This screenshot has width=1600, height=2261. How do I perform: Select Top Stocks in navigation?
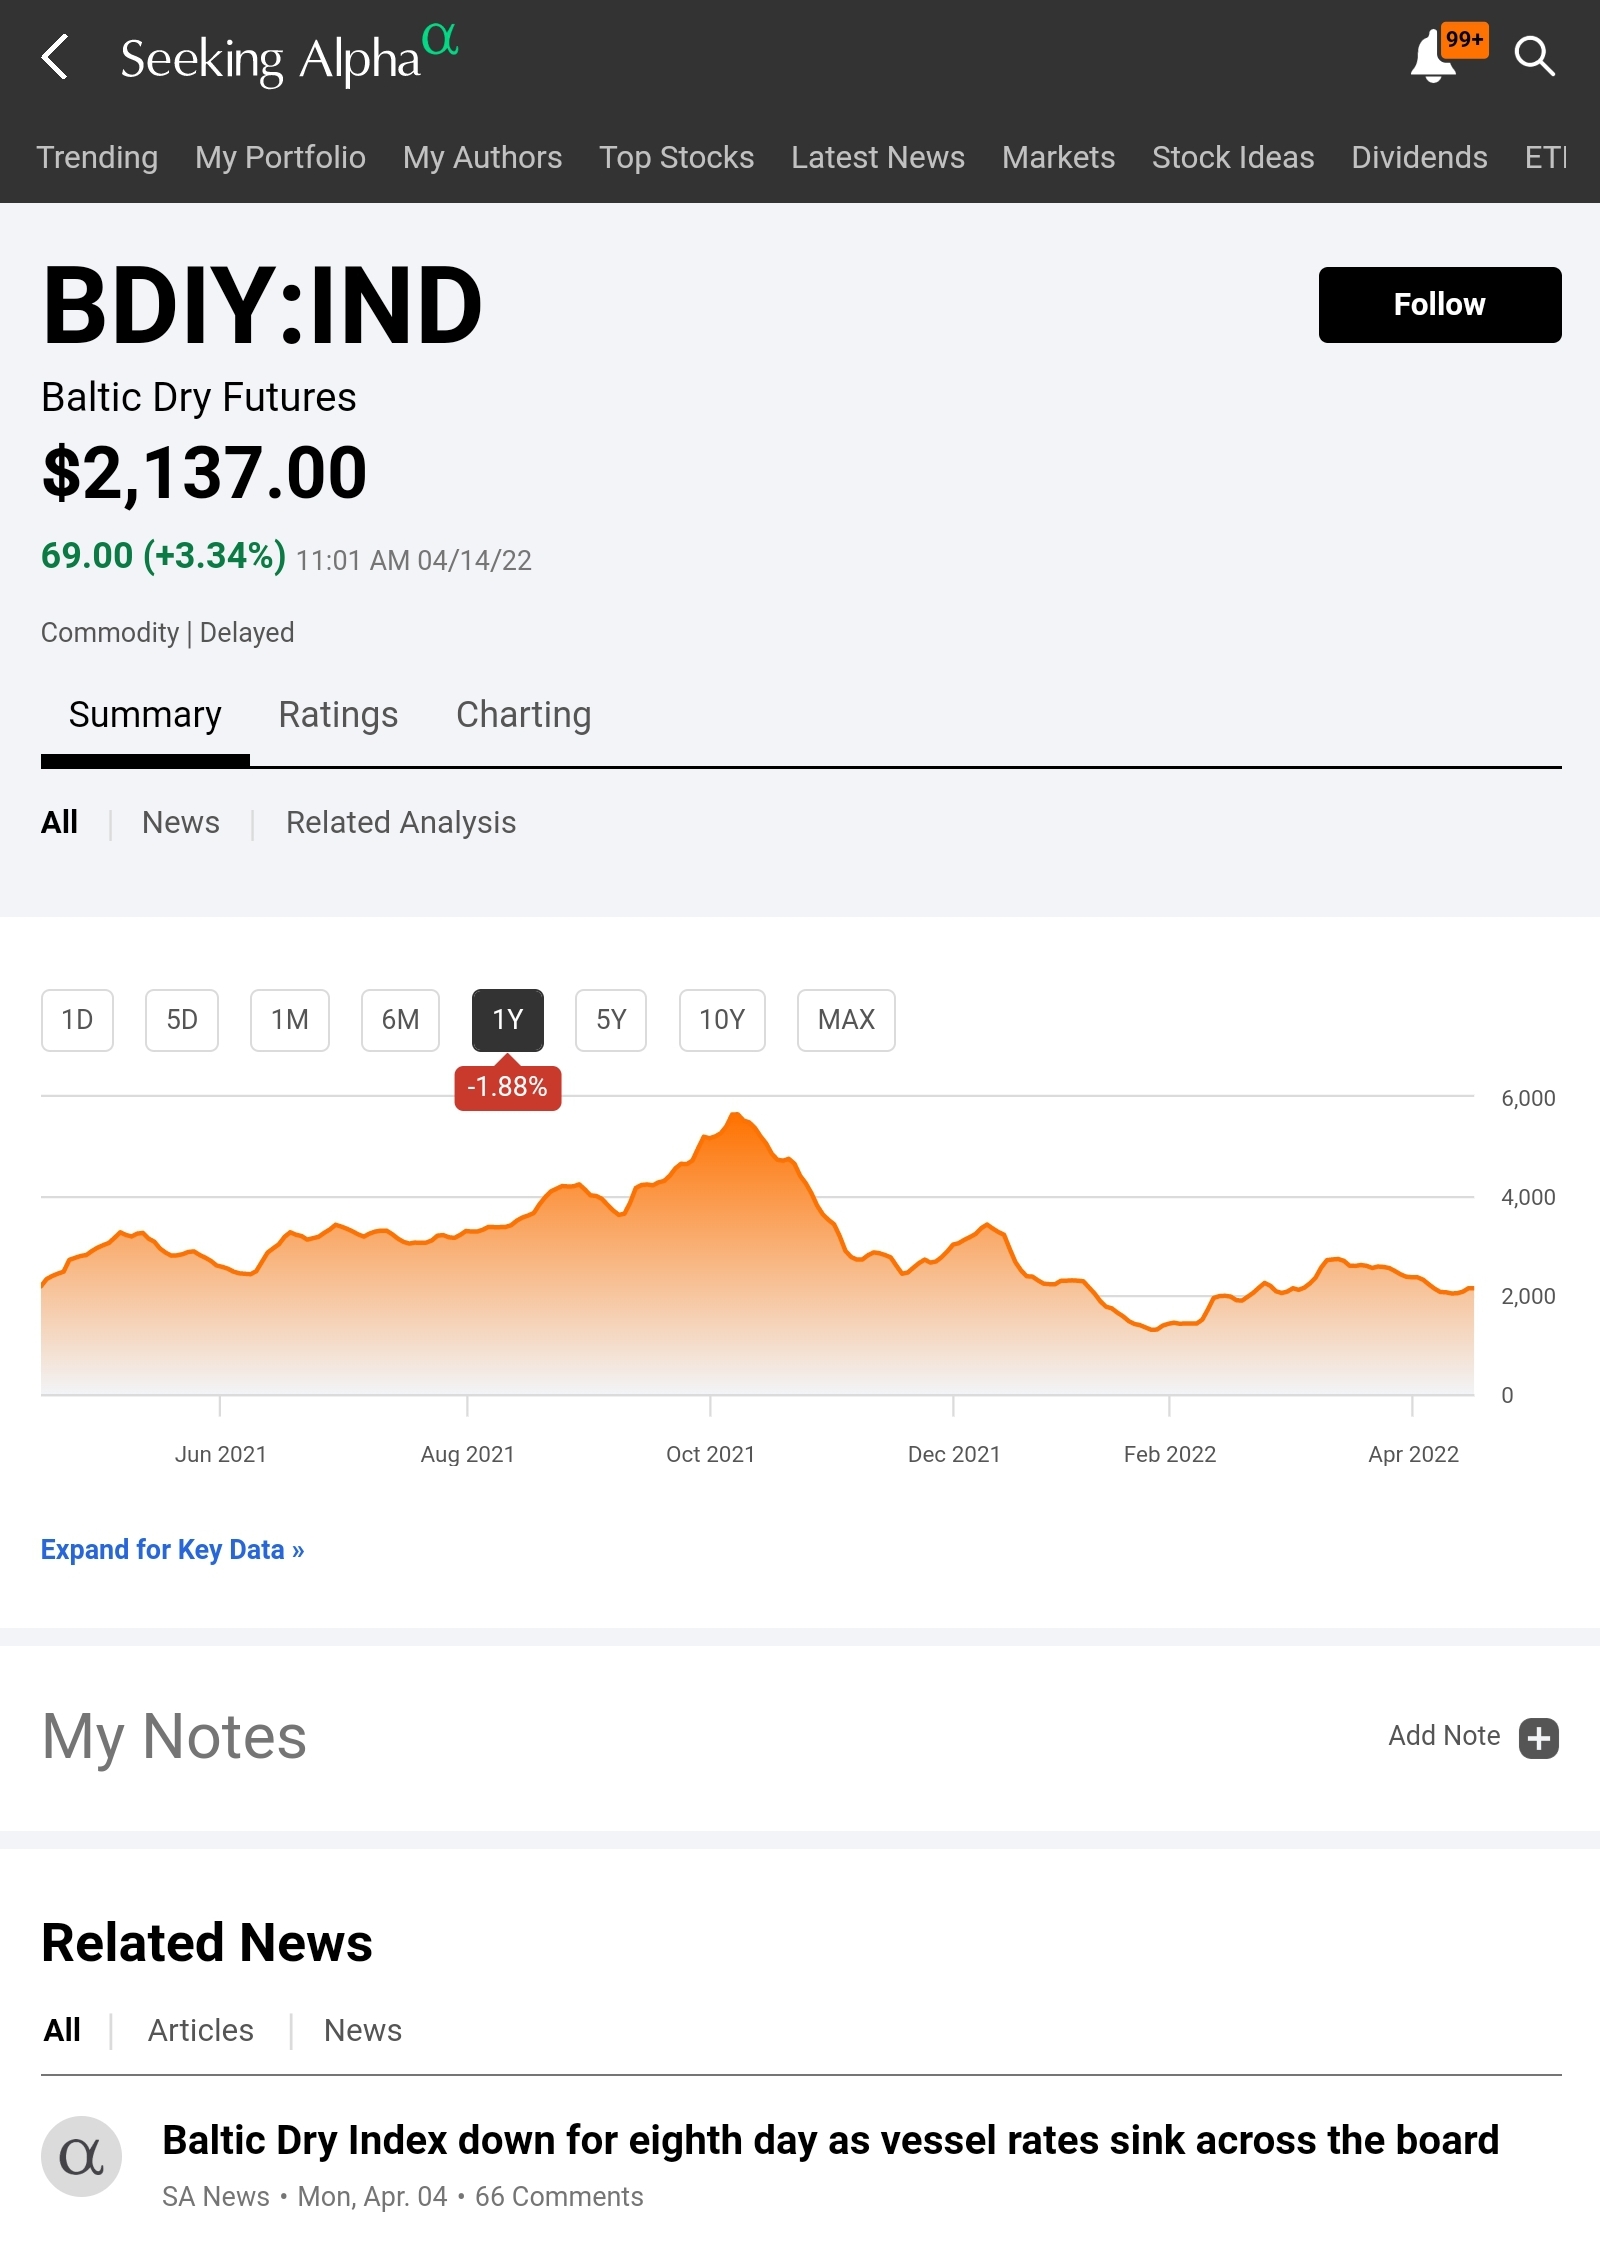click(676, 157)
